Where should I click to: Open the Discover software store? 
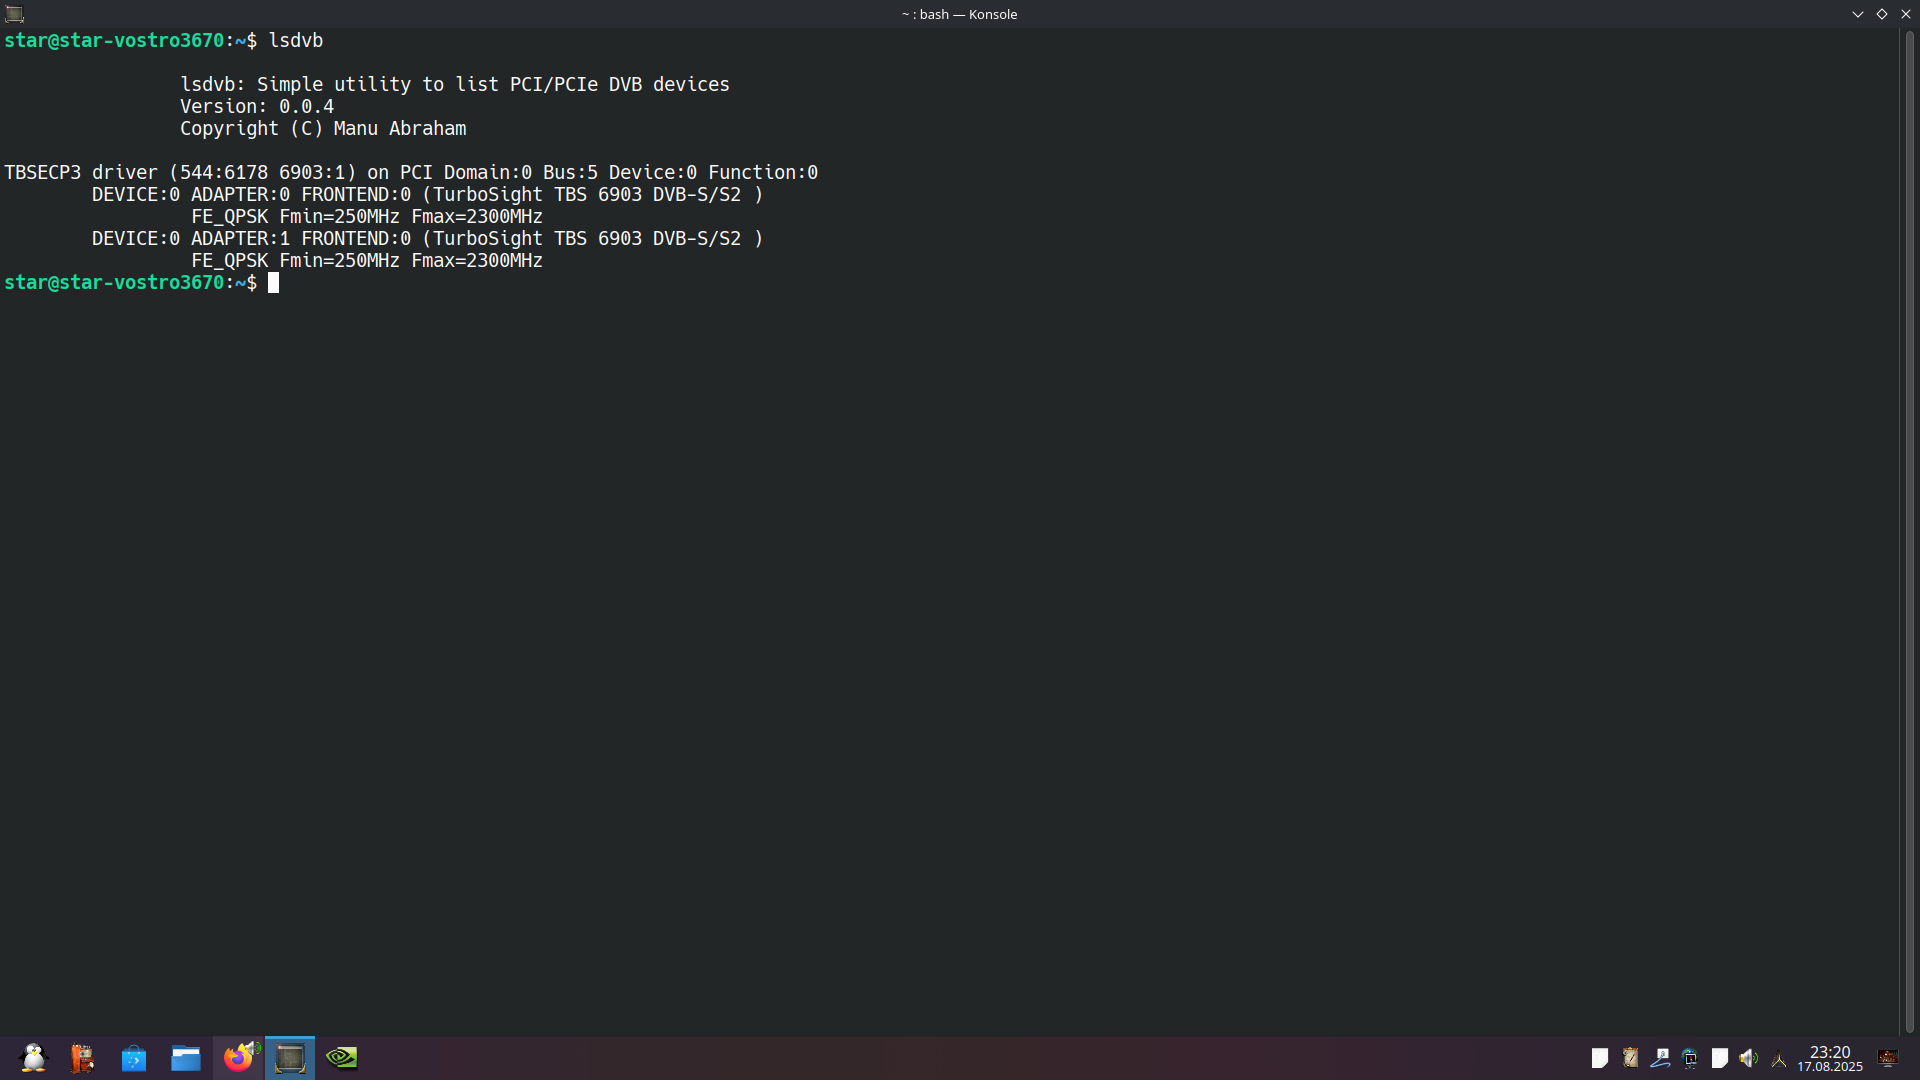[x=134, y=1058]
